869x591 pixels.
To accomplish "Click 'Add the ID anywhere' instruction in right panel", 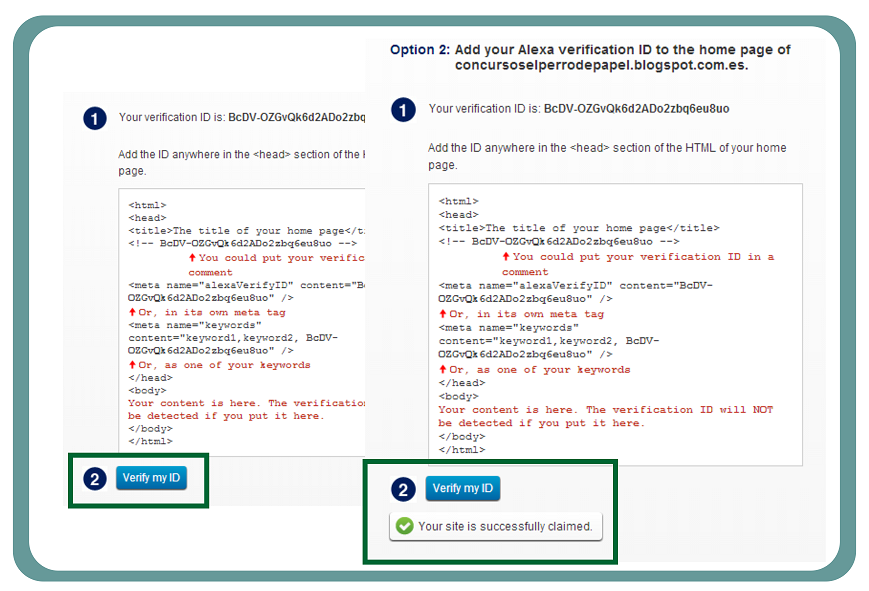I will coord(607,156).
